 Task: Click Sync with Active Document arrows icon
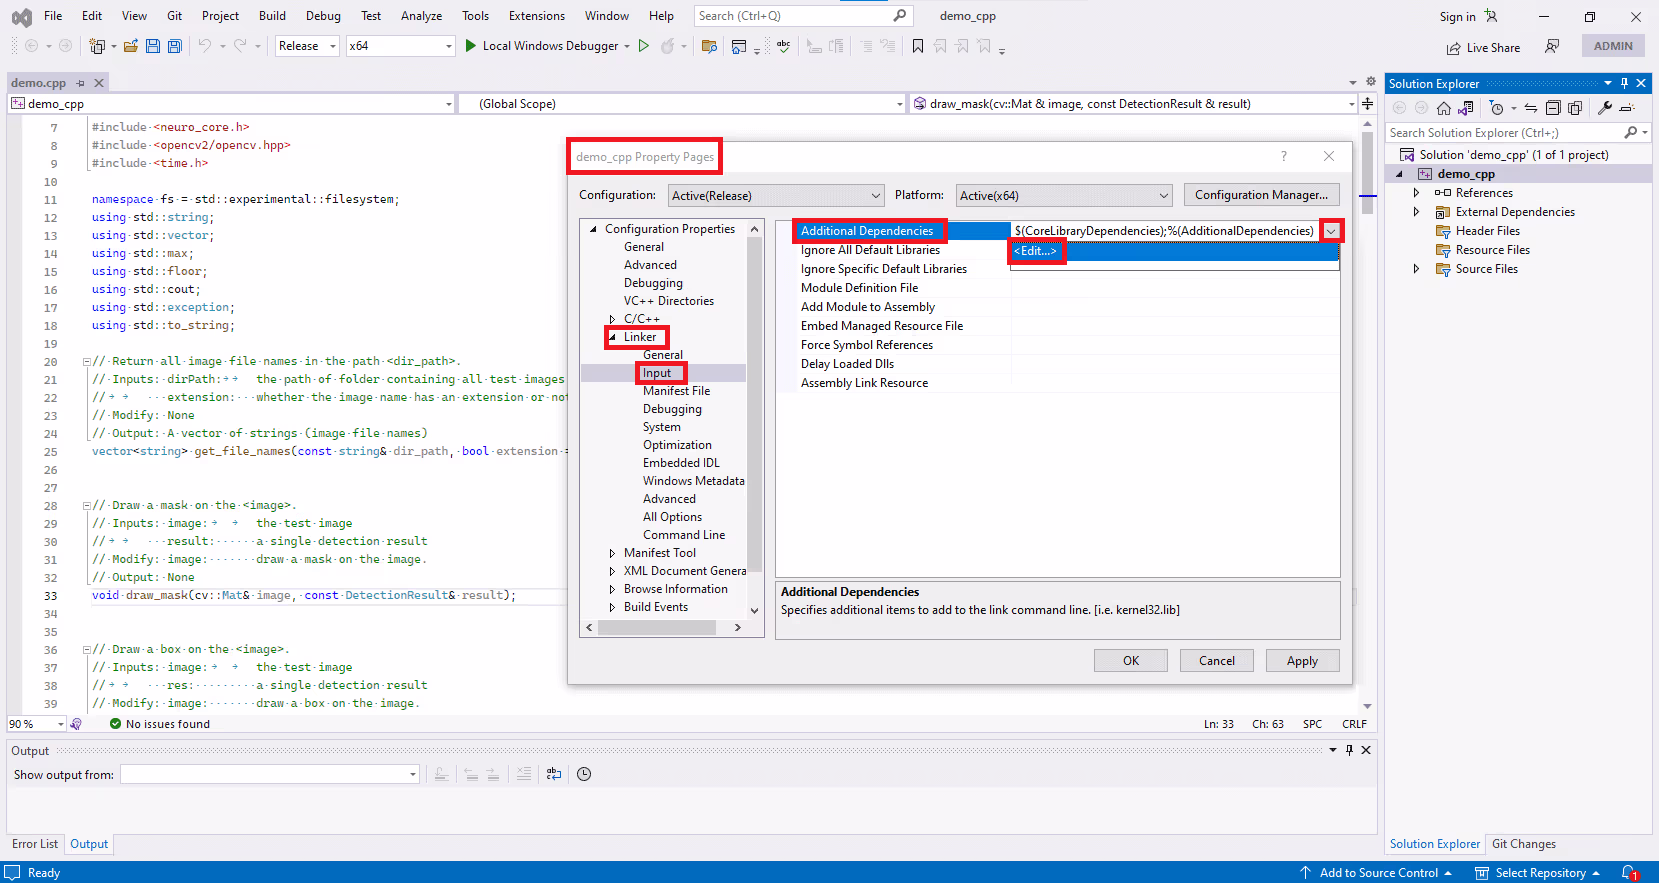pos(1530,108)
